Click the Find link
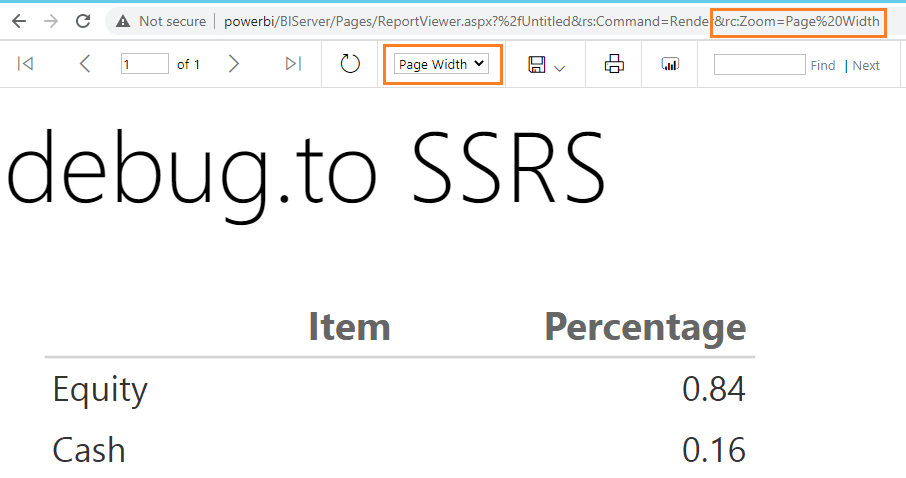906x478 pixels. click(823, 65)
